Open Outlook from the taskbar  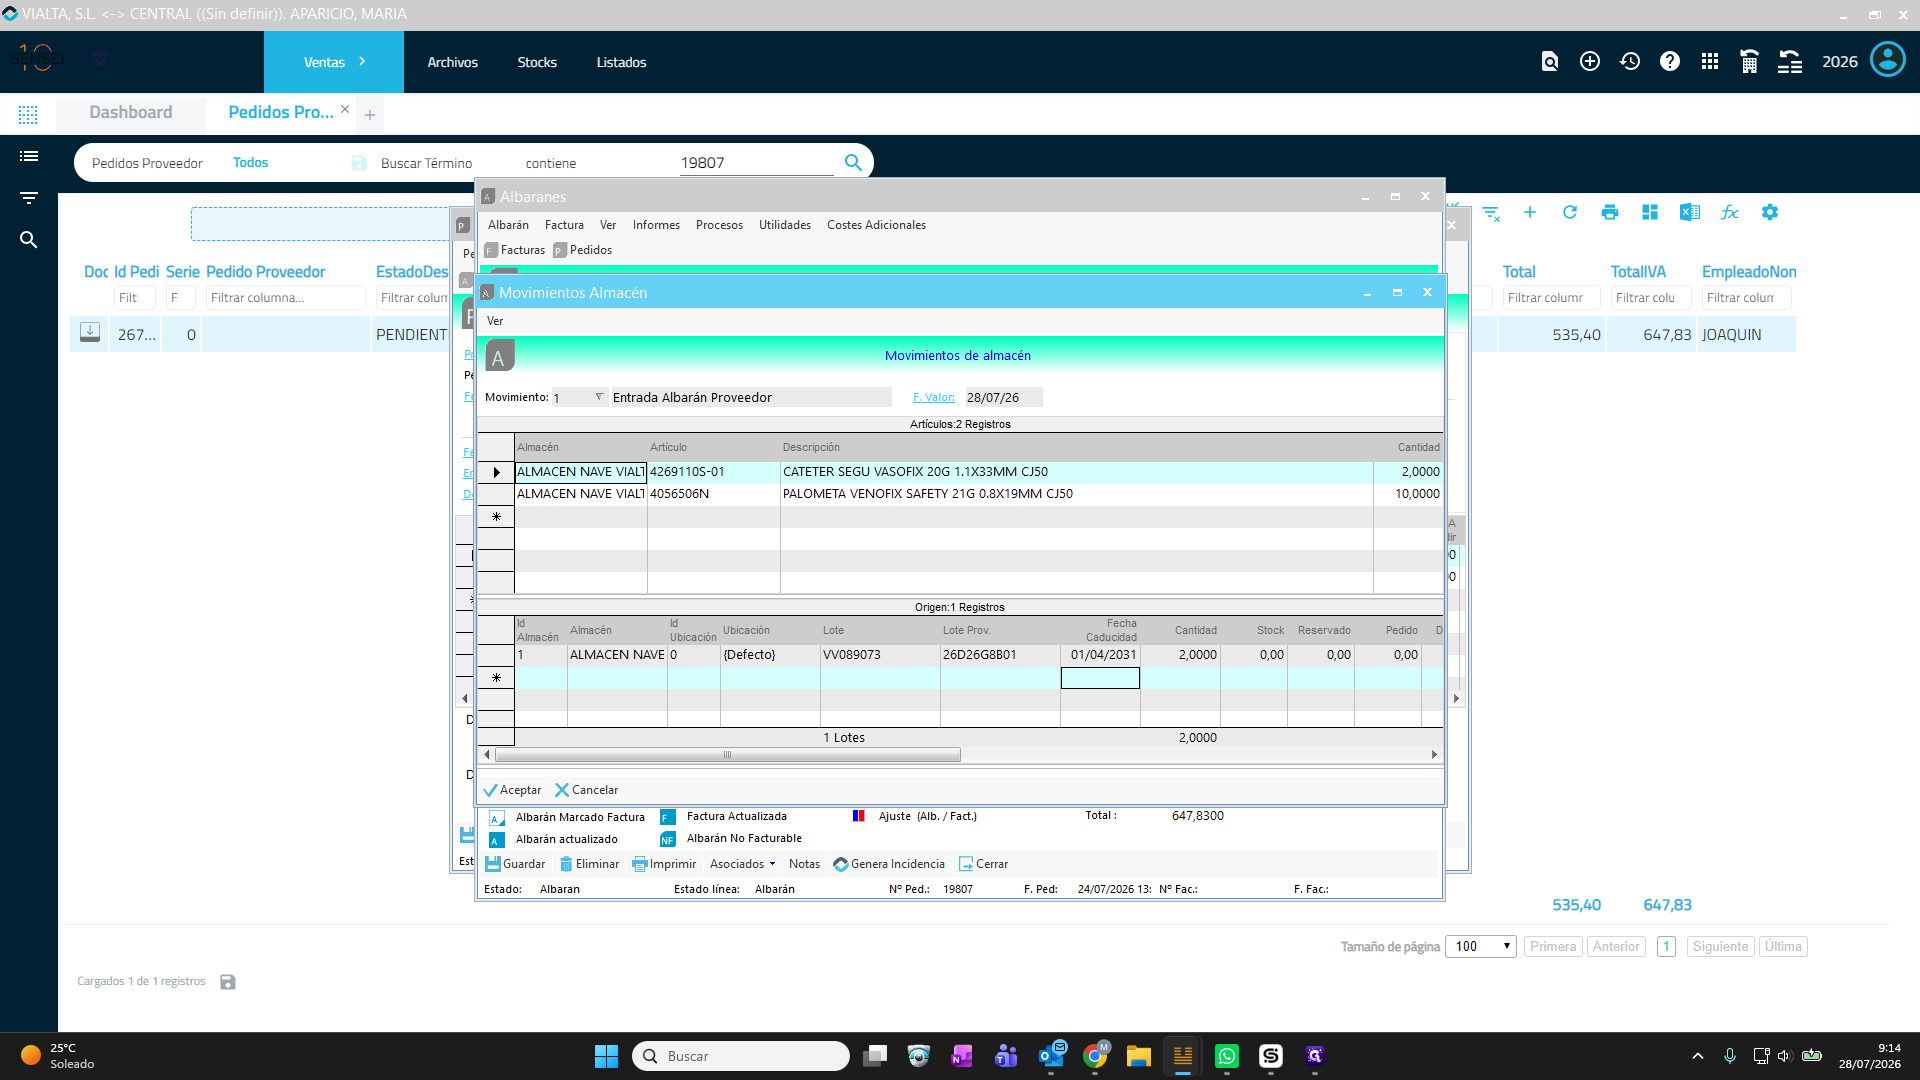[x=1052, y=1056]
